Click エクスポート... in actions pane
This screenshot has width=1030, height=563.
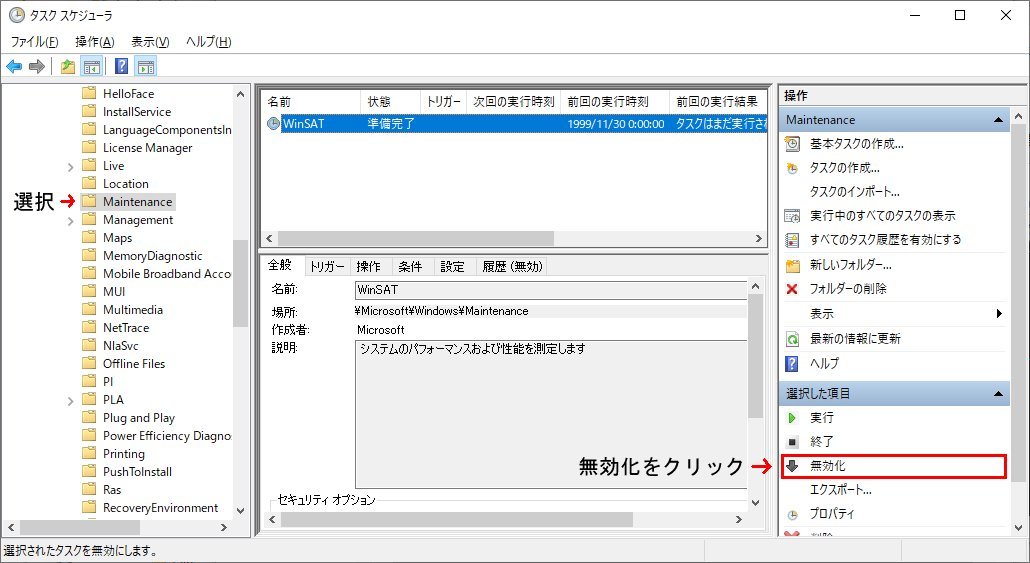point(840,490)
